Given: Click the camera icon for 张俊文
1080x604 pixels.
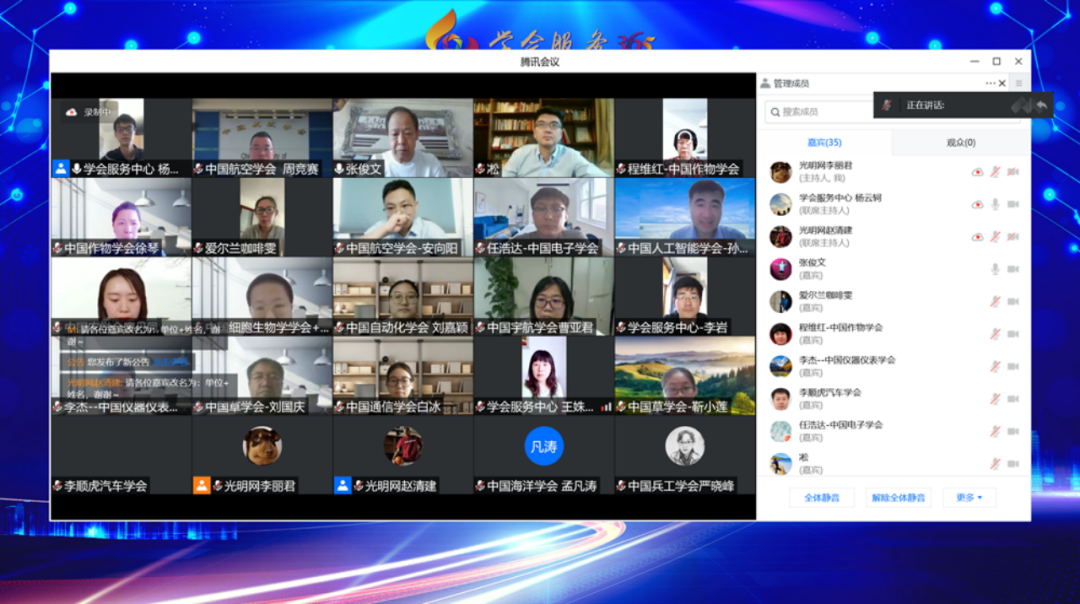Looking at the screenshot, I should tap(1013, 269).
